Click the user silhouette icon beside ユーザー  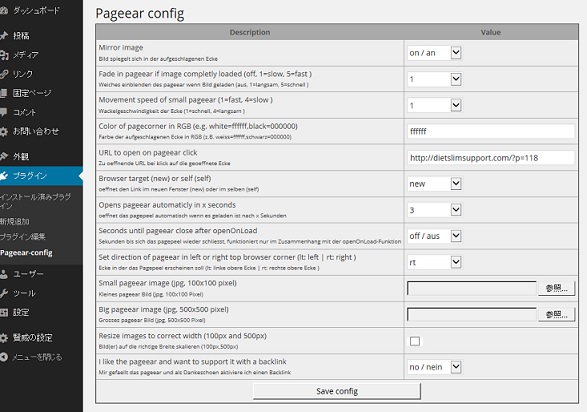(3, 274)
